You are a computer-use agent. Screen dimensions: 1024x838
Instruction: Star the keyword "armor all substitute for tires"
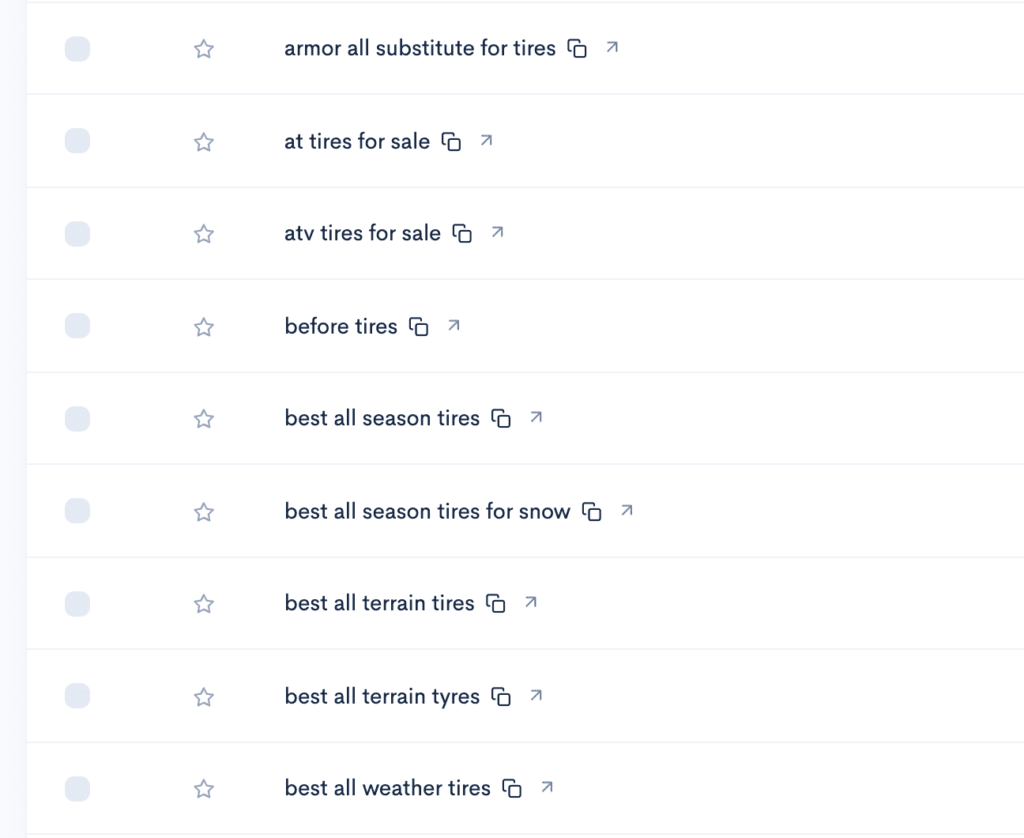coord(203,47)
